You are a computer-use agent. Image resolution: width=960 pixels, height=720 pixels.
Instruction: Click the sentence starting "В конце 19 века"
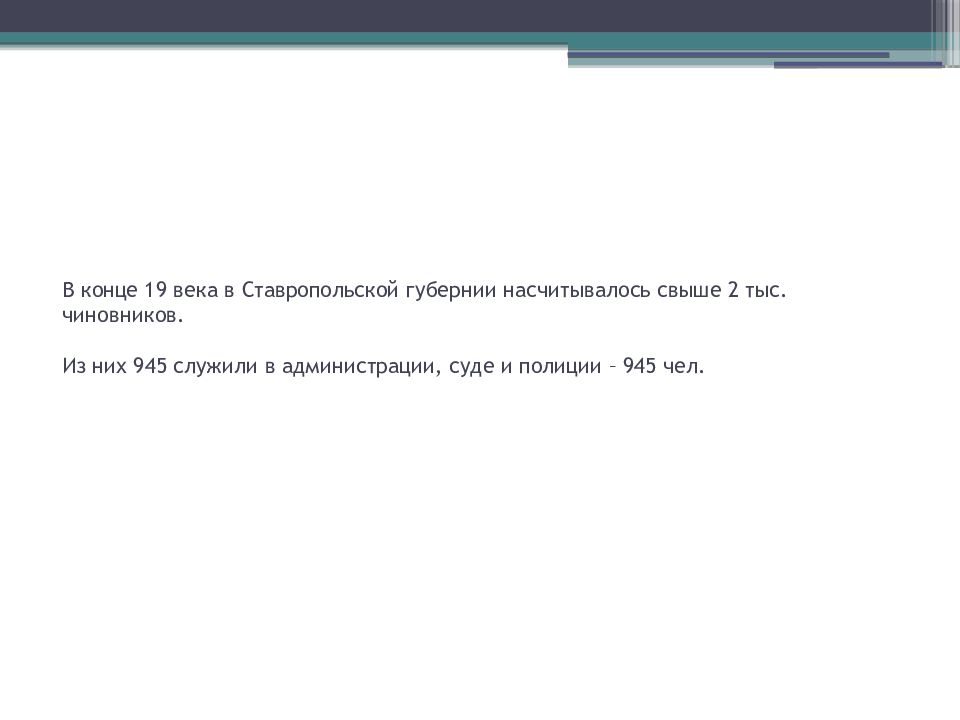[x=424, y=302]
